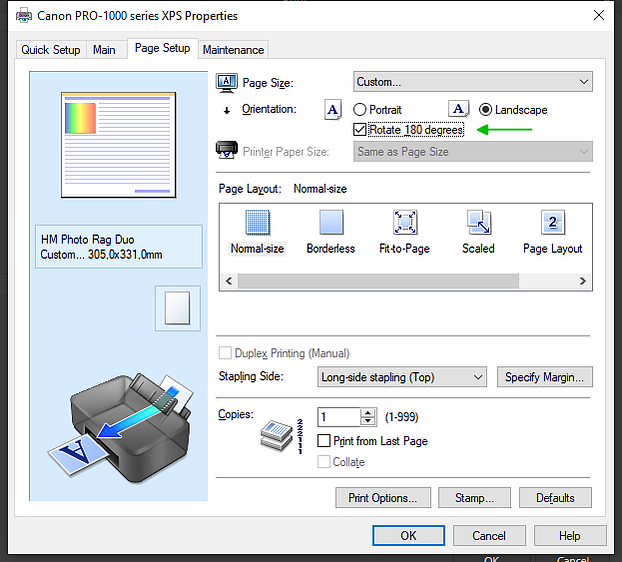The height and width of the screenshot is (562, 622).
Task: Toggle the Collate checkbox
Action: pyautogui.click(x=324, y=461)
